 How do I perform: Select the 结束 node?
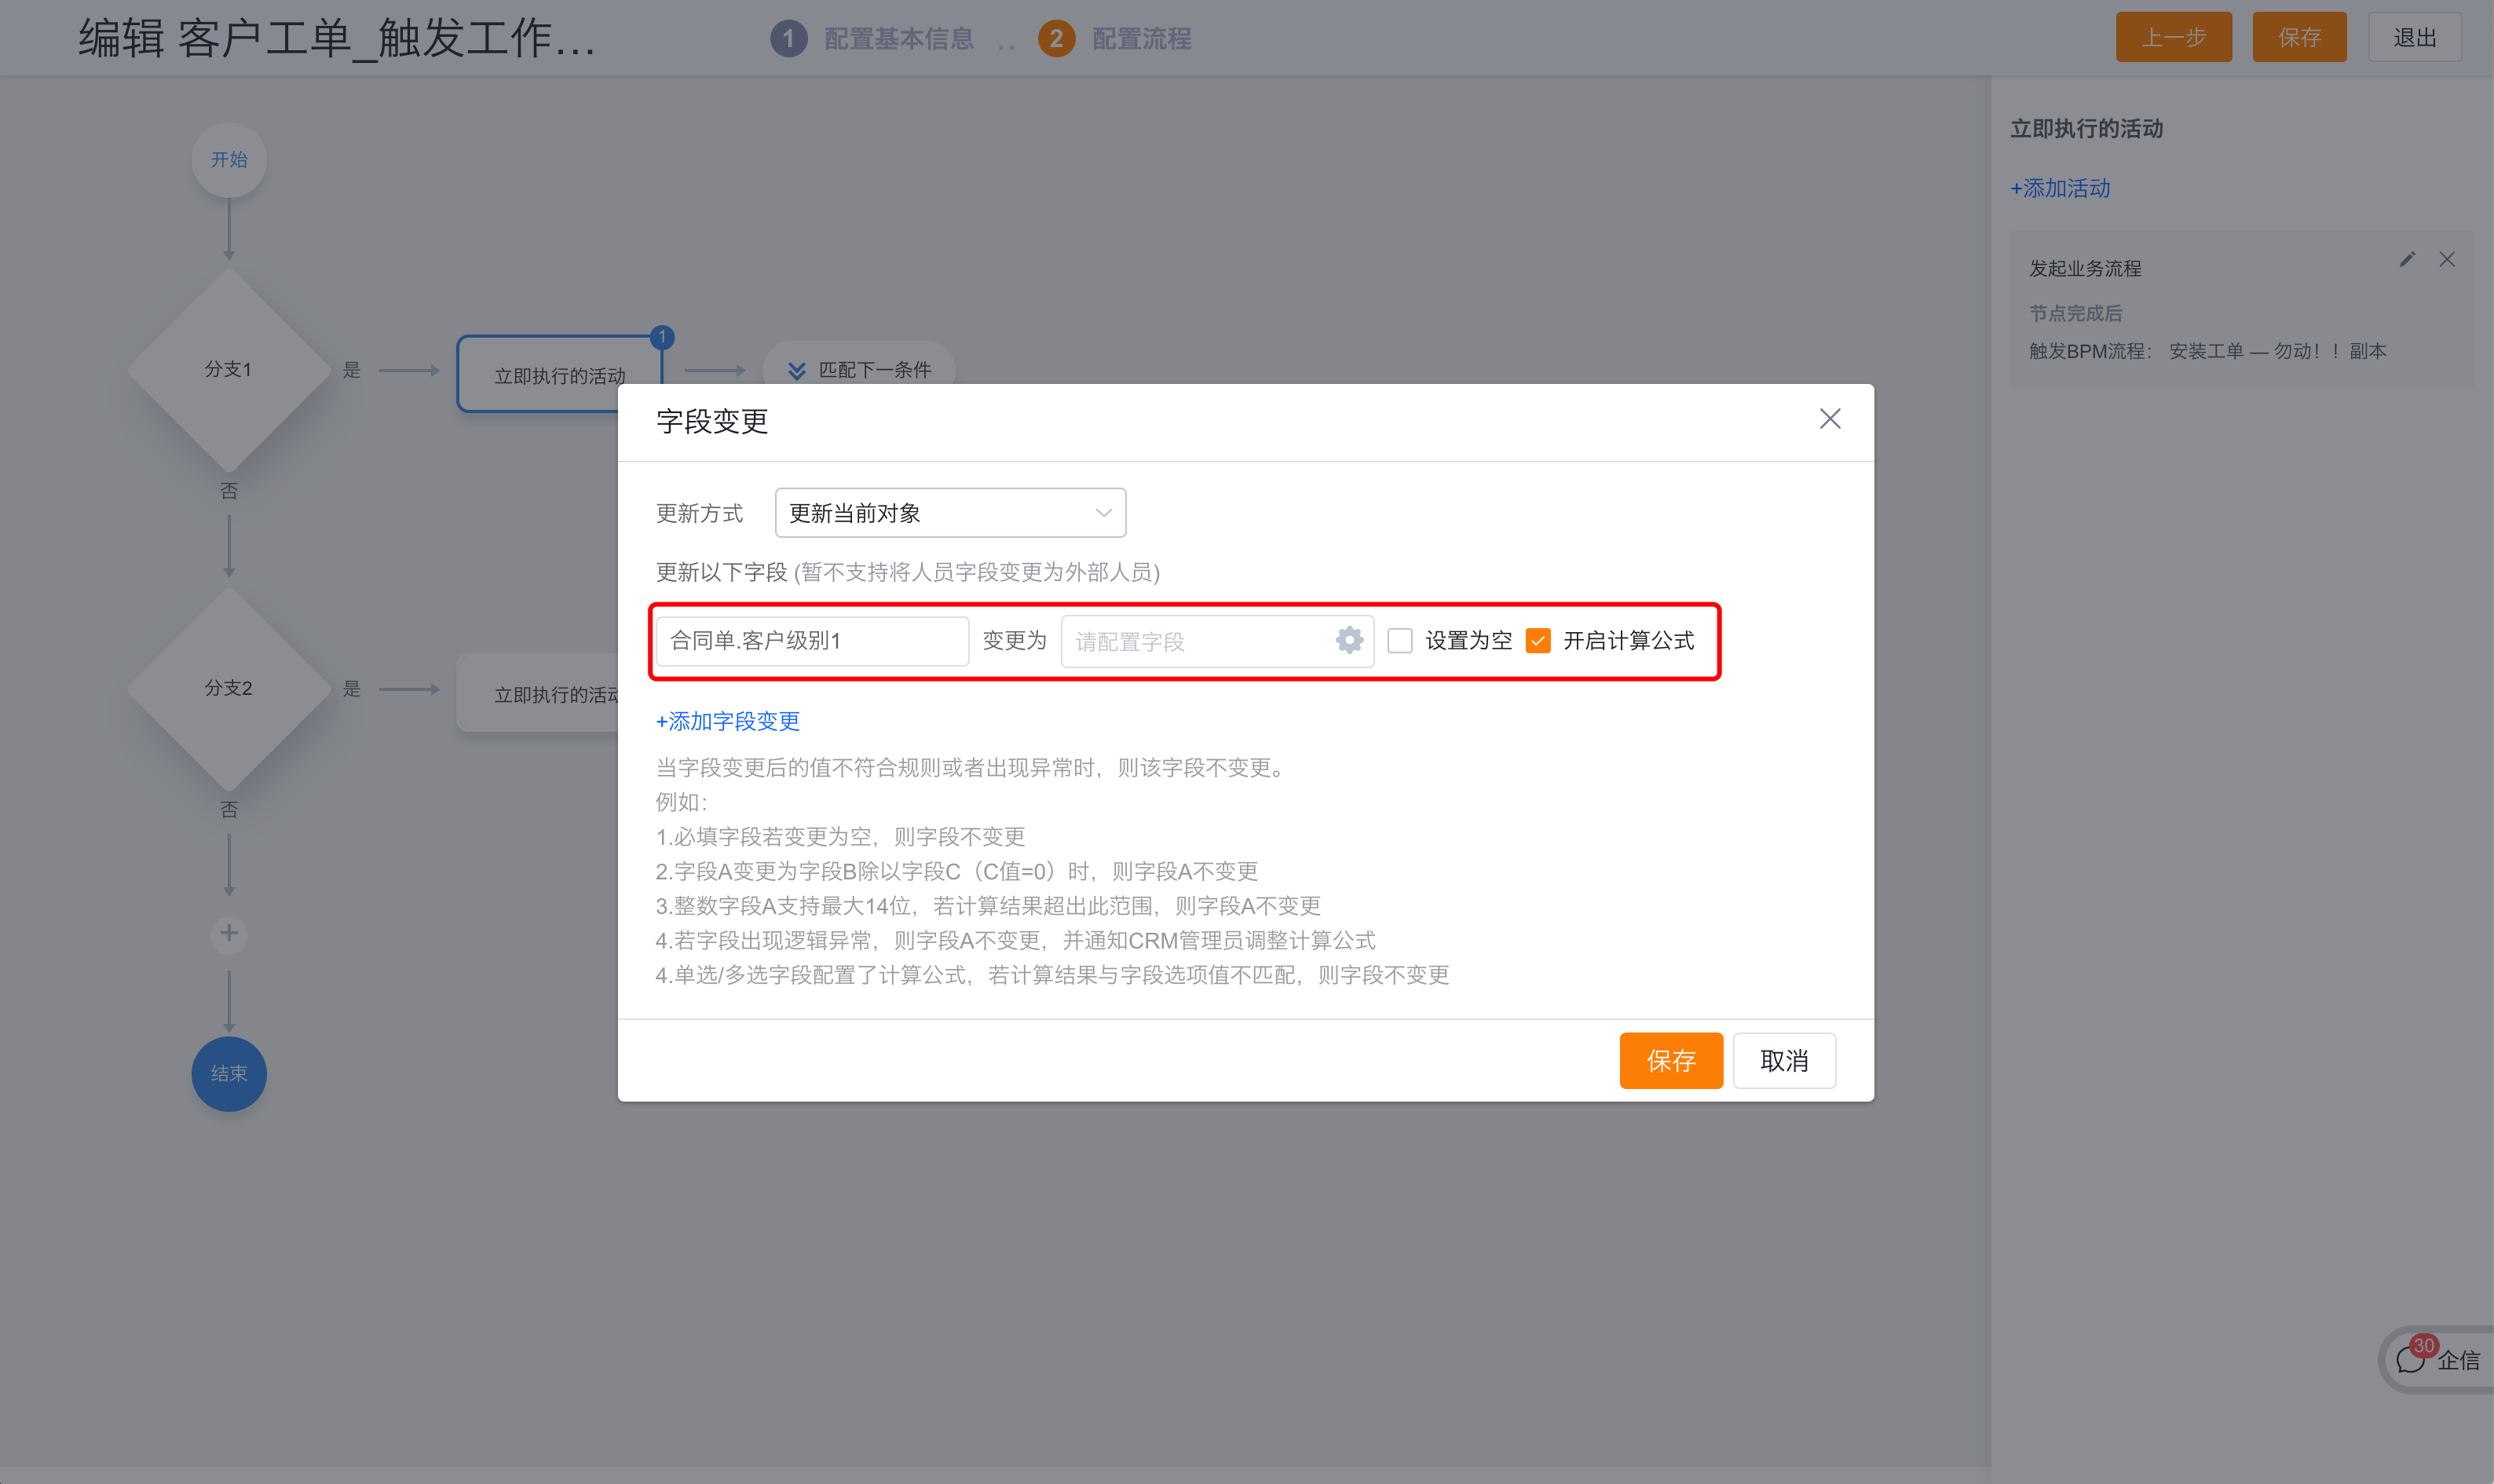pyautogui.click(x=229, y=1073)
